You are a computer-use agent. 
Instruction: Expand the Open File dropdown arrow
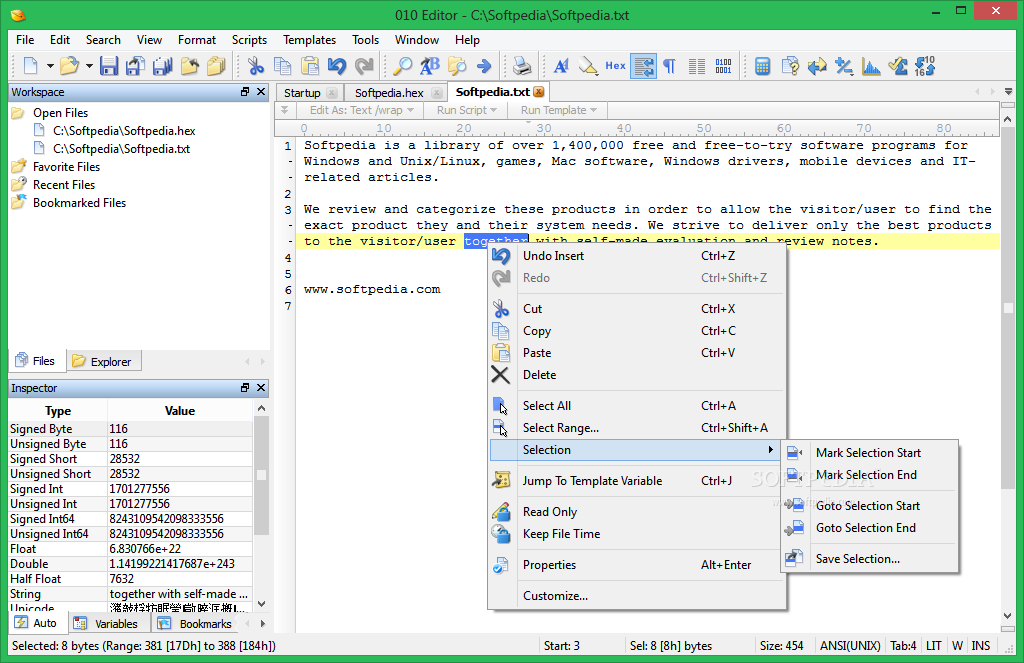coord(89,66)
